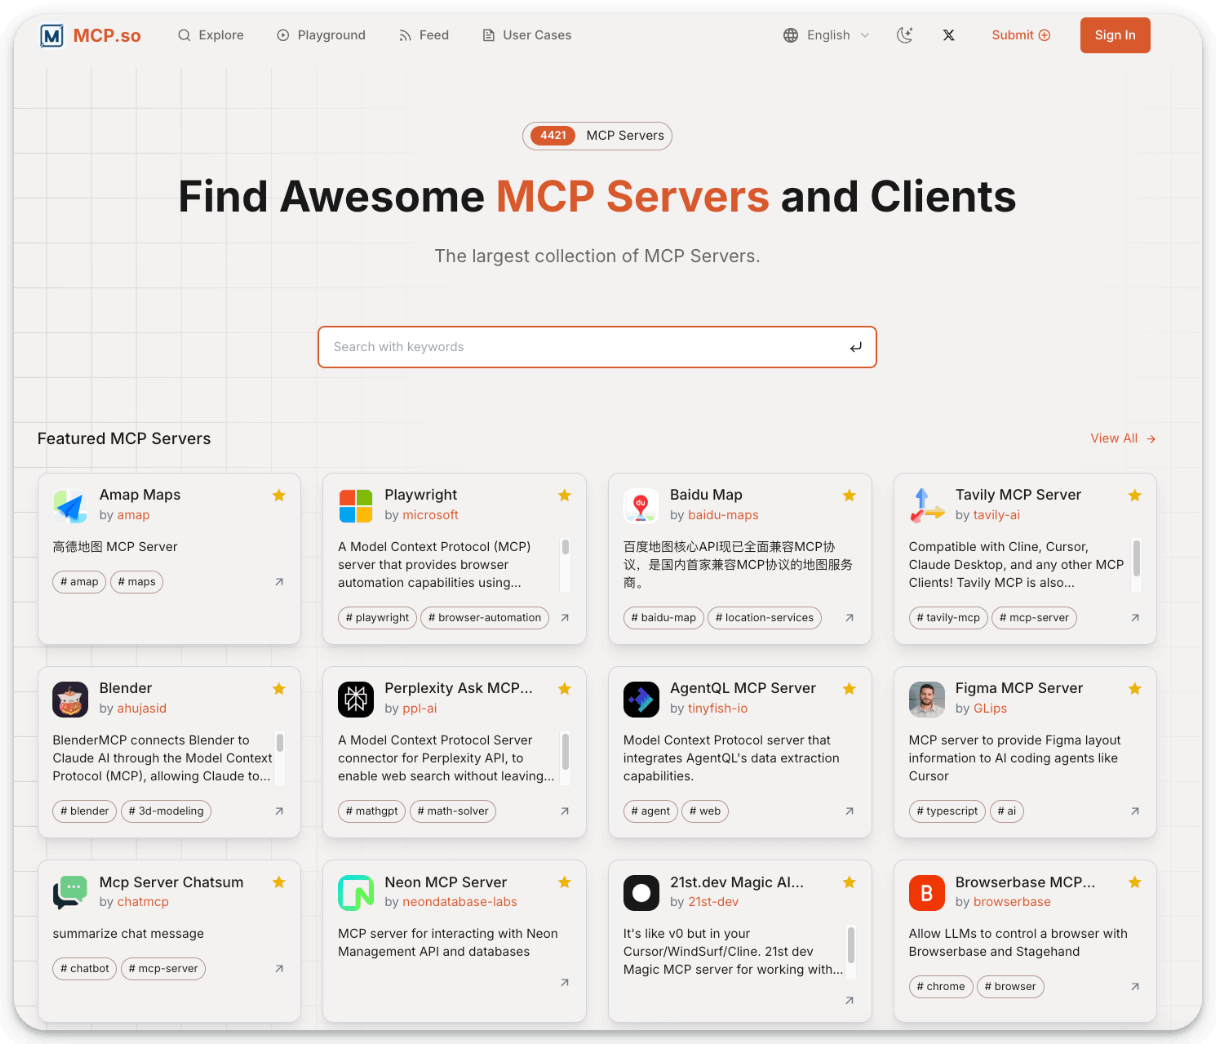
Task: Click the MCP.so logo icon
Action: (52, 36)
